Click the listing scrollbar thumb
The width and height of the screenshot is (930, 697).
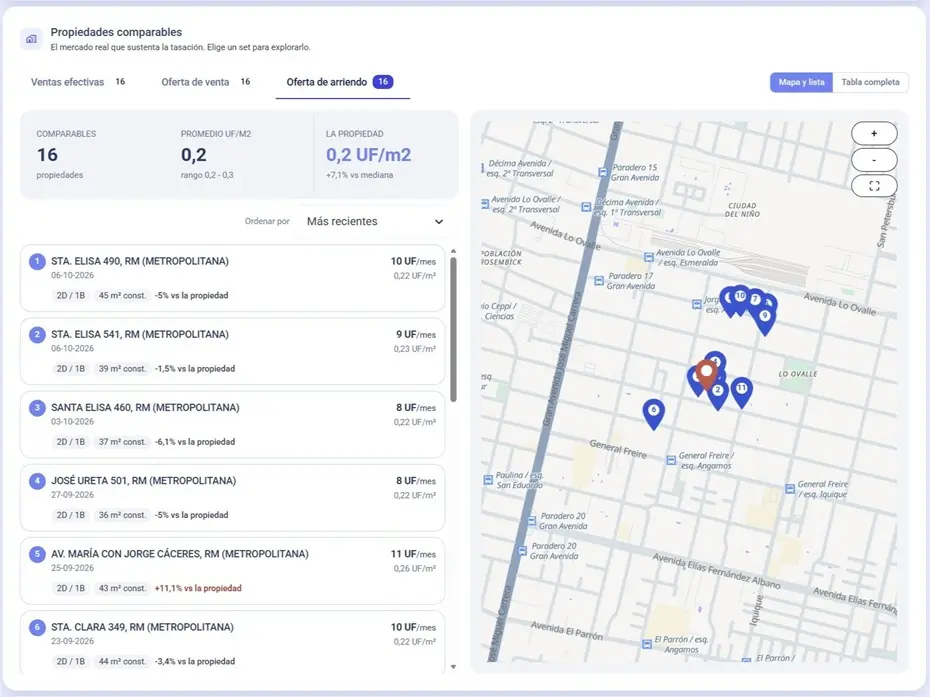pyautogui.click(x=453, y=329)
